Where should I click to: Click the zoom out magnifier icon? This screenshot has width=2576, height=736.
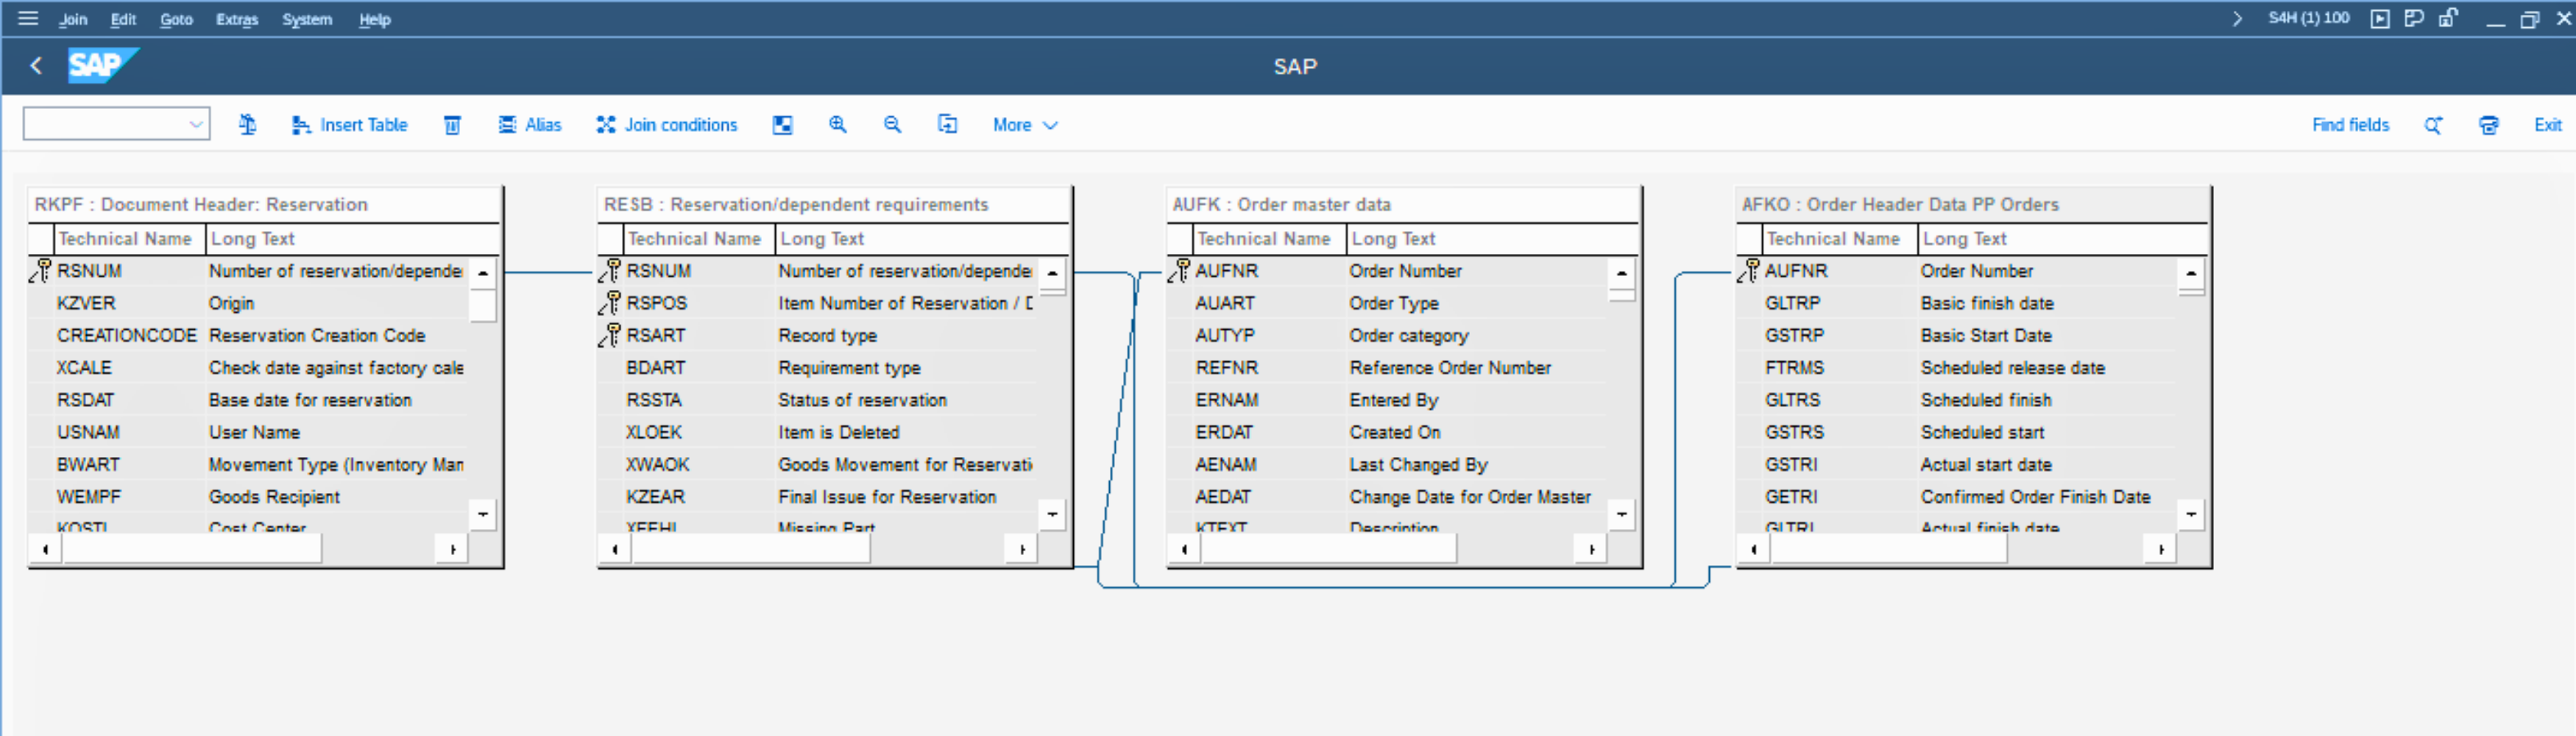point(892,125)
